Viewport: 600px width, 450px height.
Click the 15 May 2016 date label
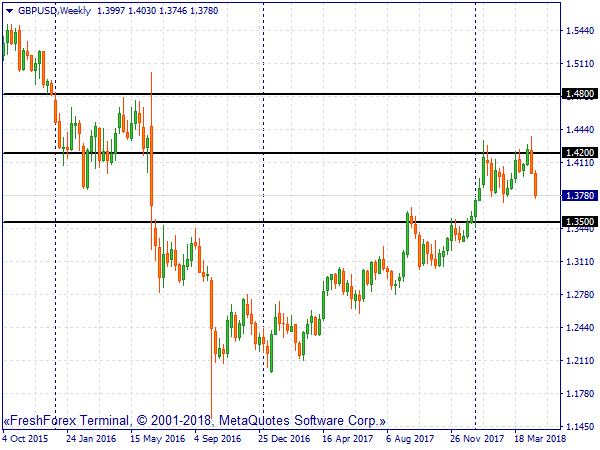point(157,439)
